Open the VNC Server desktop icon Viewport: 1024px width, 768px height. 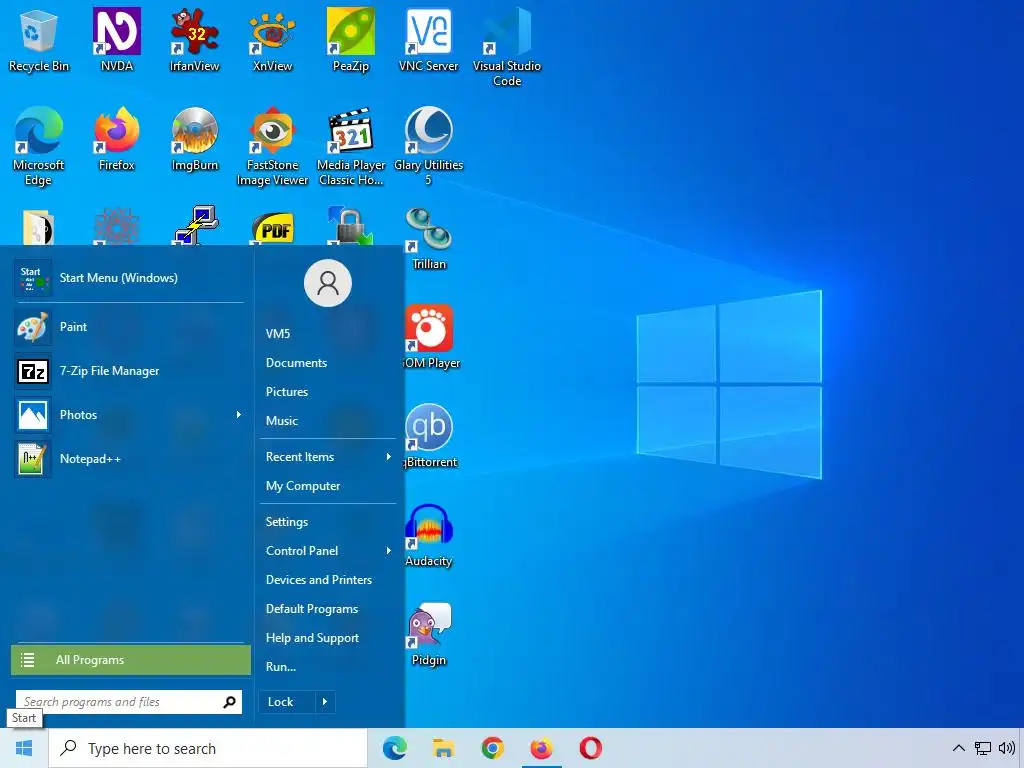pos(428,39)
